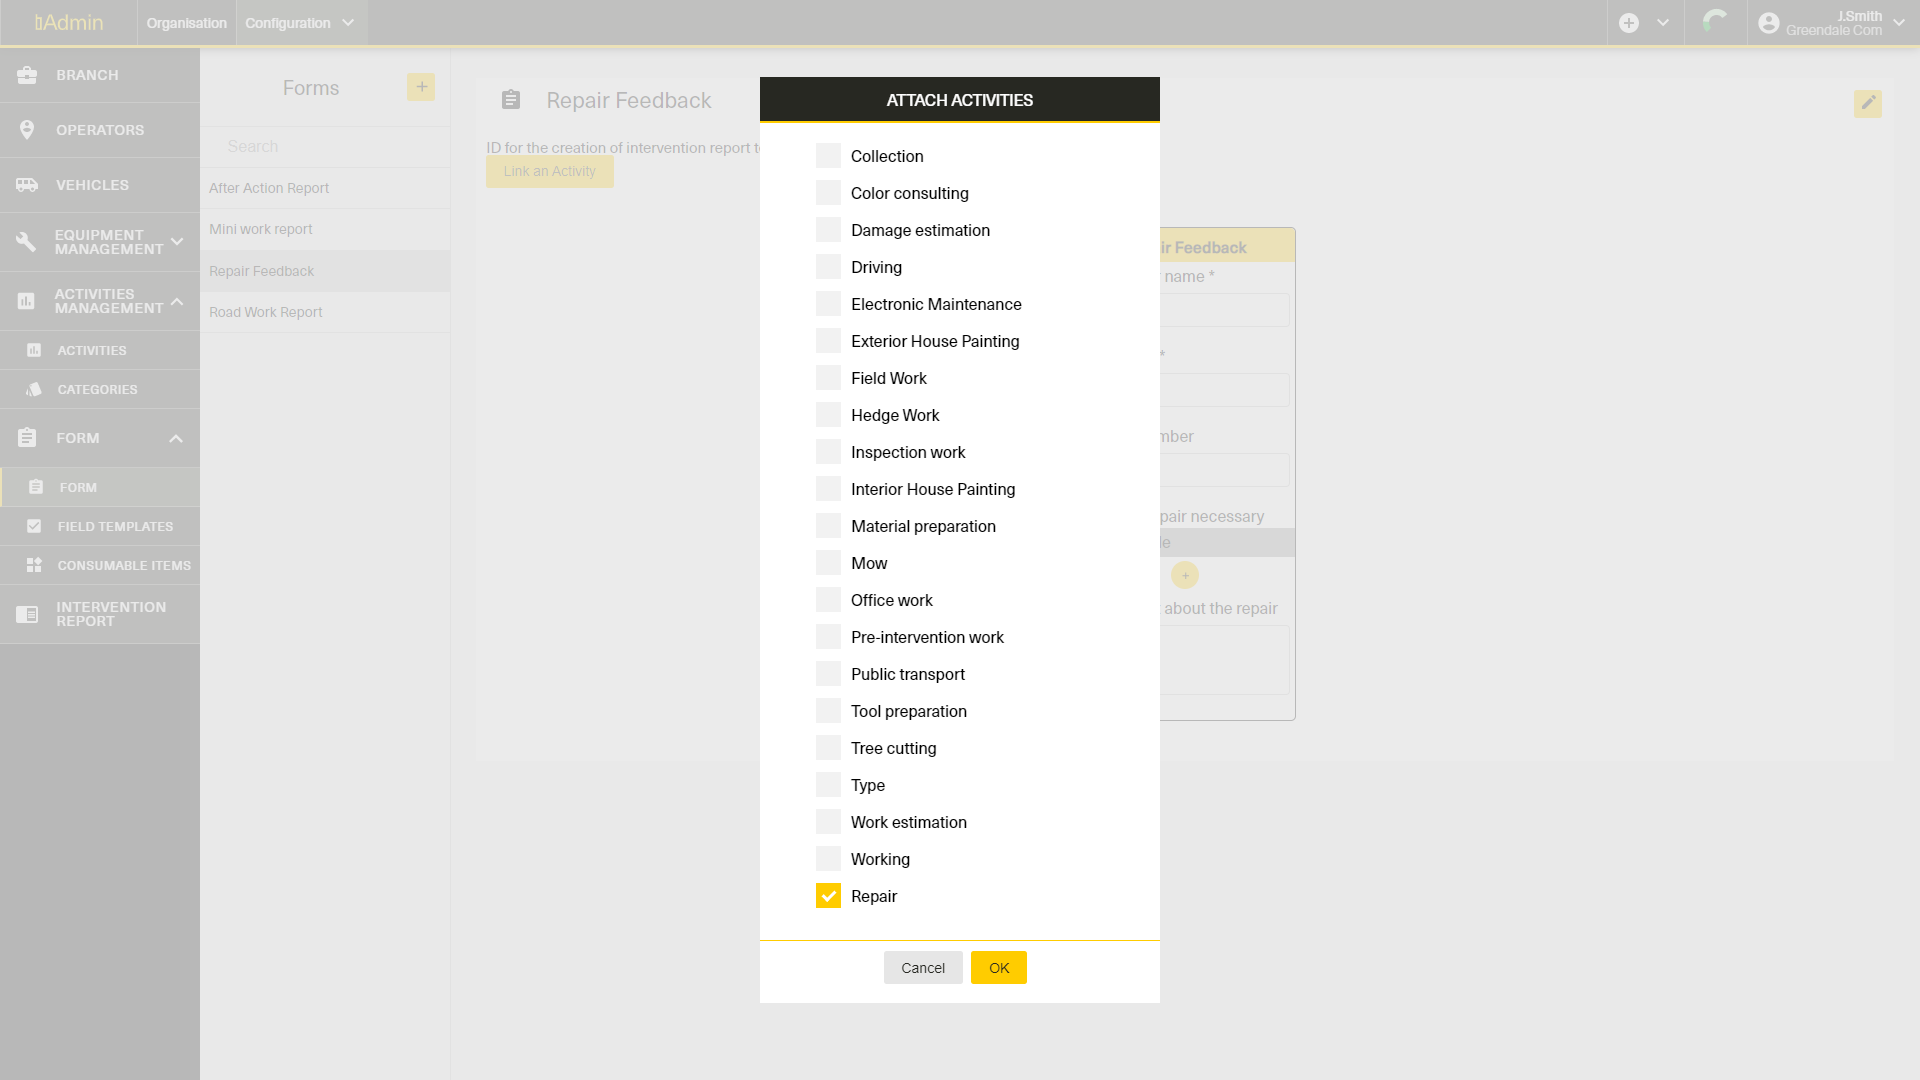Check the Collection activity checkbox
This screenshot has height=1080, width=1920.
[828, 156]
